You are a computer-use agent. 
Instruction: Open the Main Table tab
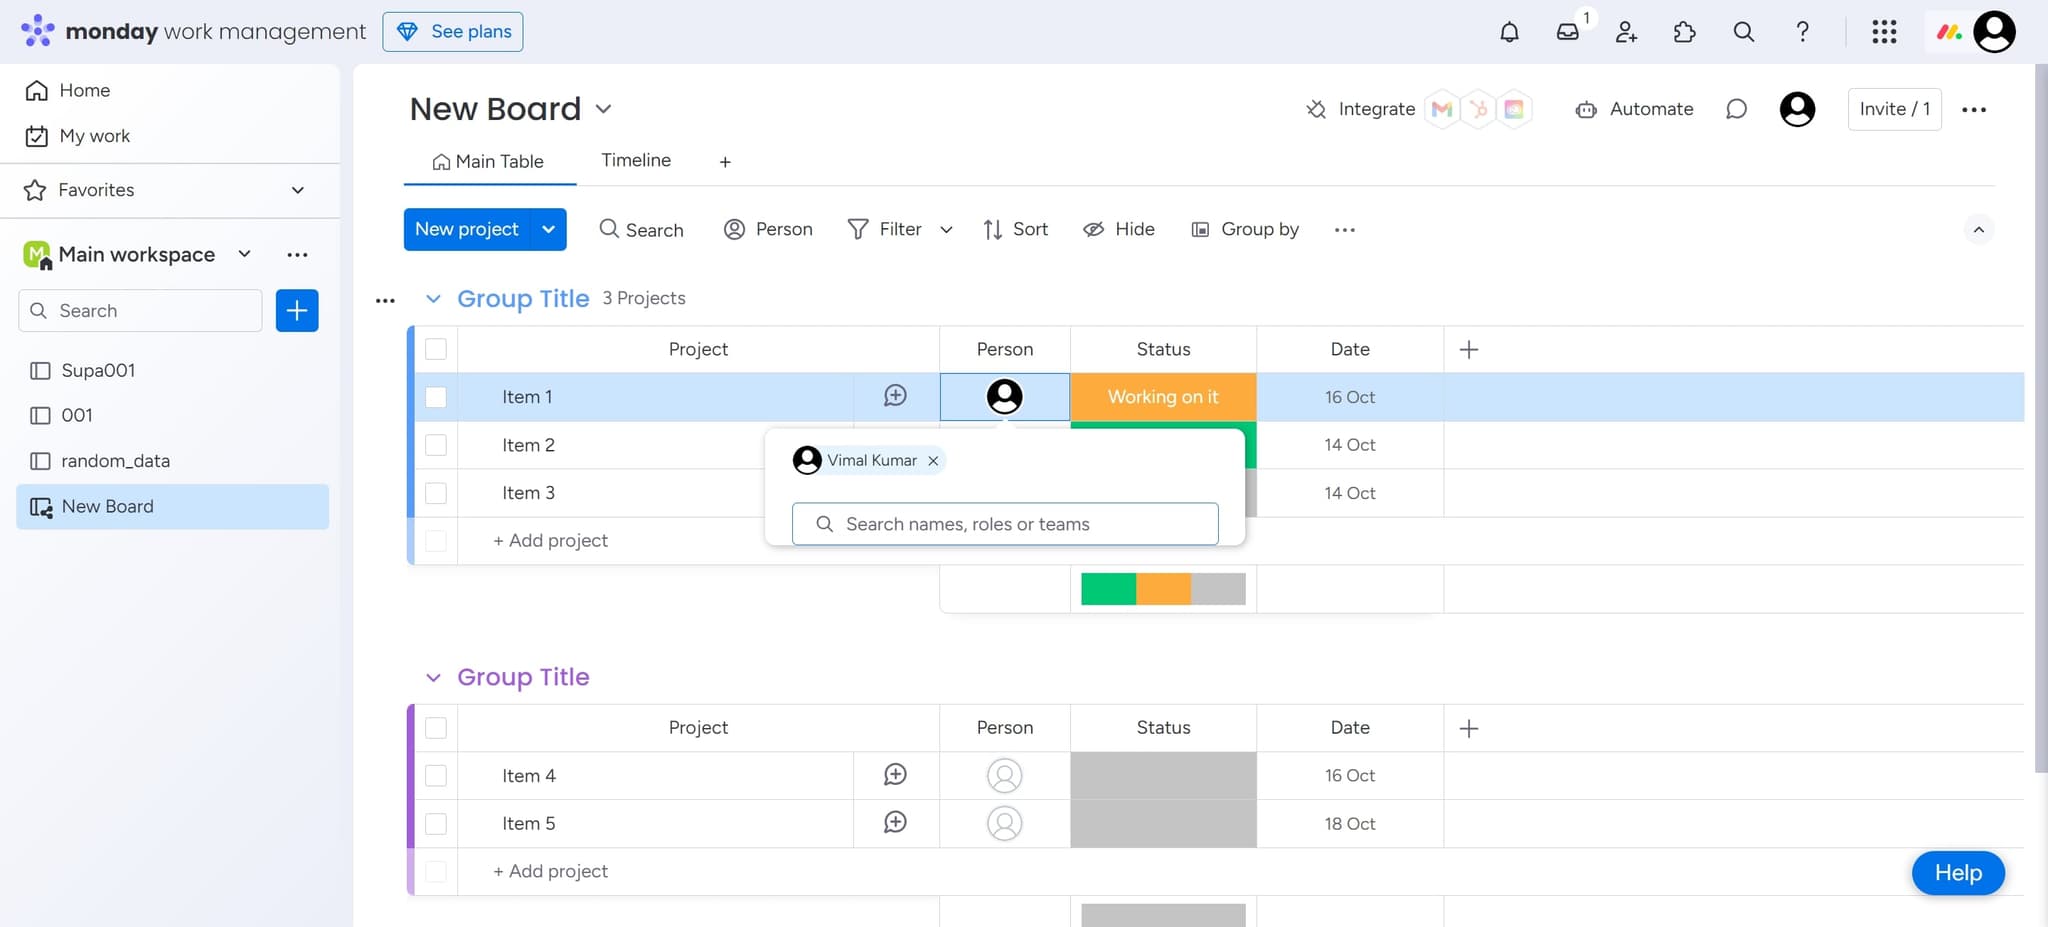pyautogui.click(x=489, y=160)
